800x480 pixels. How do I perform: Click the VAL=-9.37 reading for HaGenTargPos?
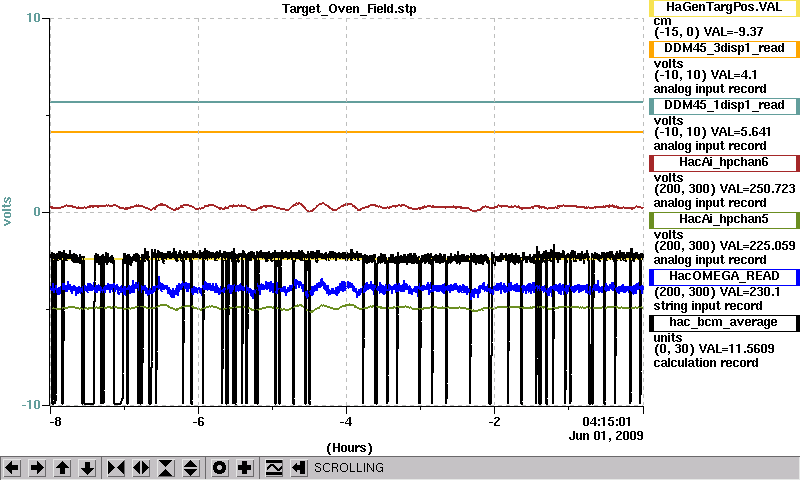(733, 32)
